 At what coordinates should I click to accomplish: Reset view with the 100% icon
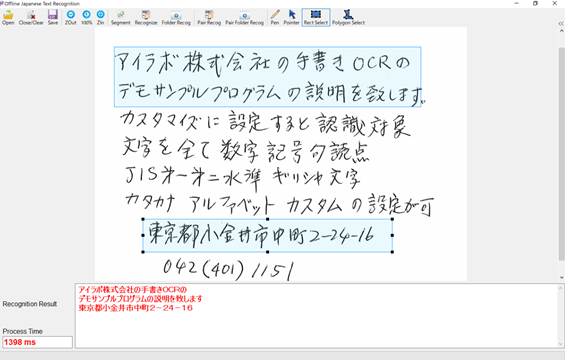(x=86, y=17)
